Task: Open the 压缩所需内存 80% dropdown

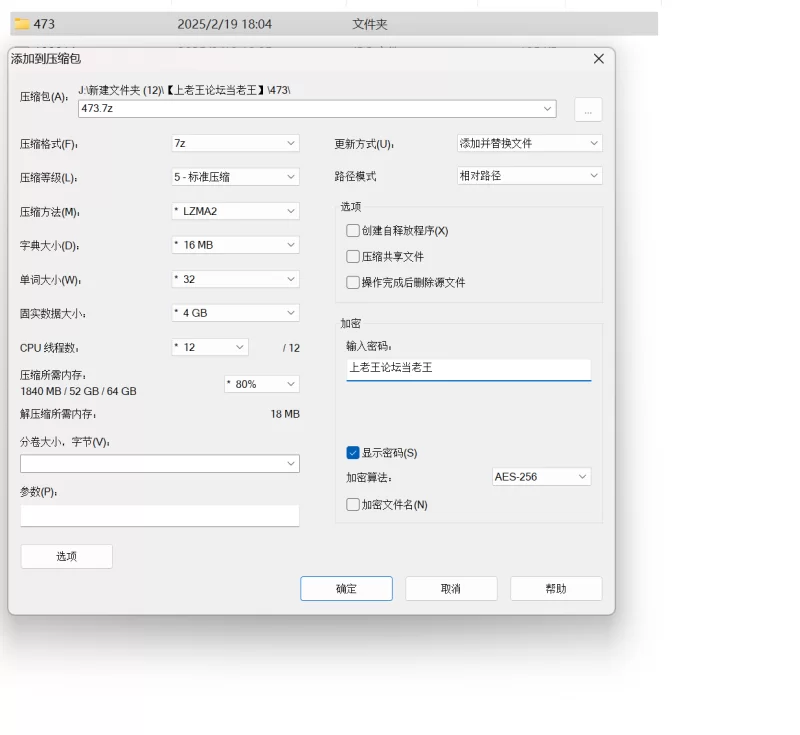Action: (x=262, y=384)
